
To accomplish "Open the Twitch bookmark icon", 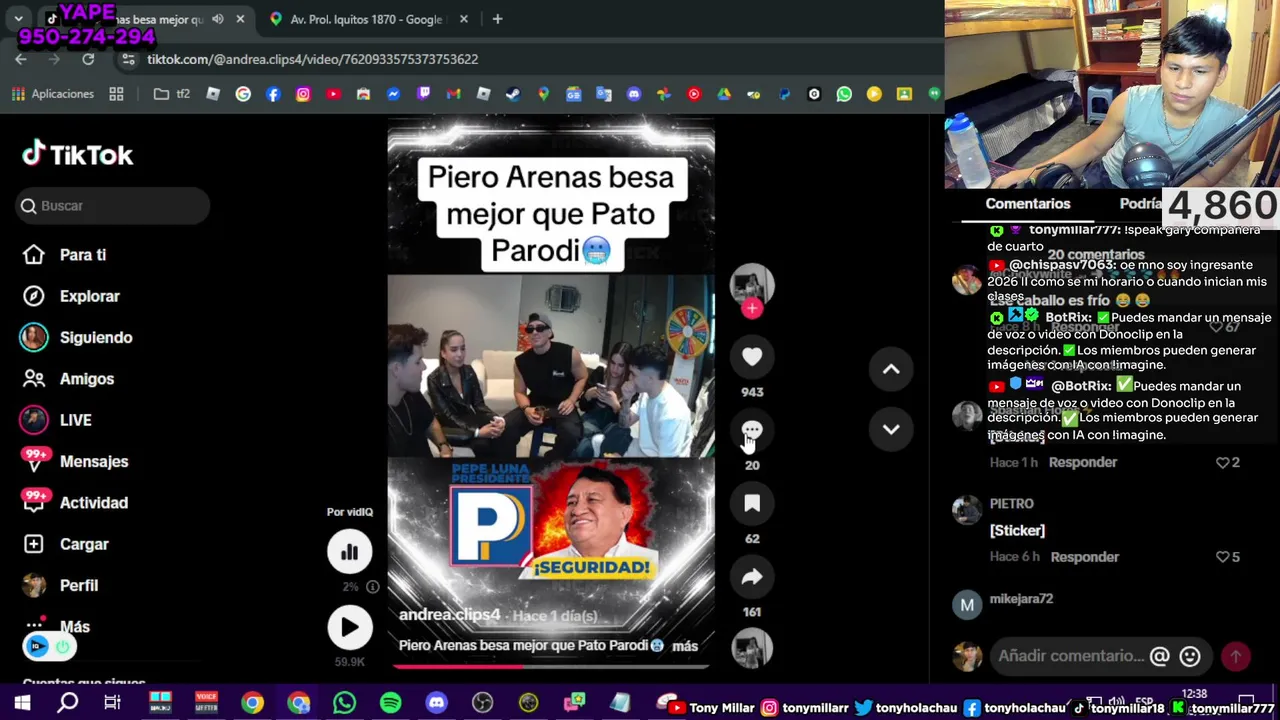I will pyautogui.click(x=423, y=94).
